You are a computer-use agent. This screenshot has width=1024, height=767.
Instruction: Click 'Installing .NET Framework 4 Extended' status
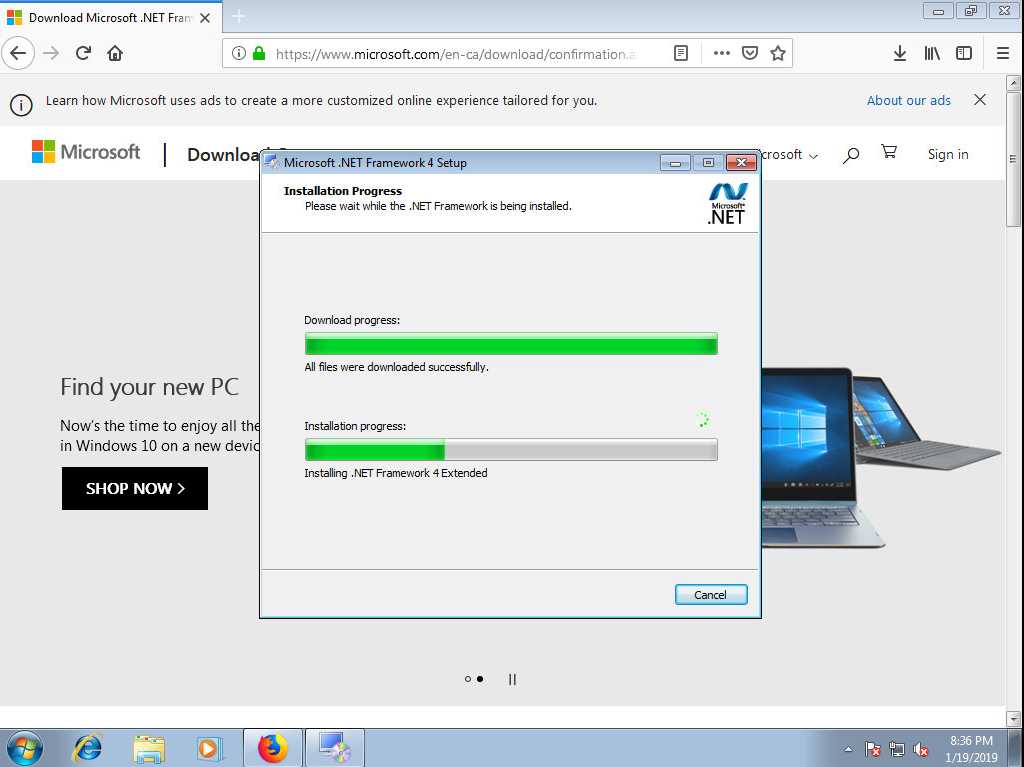[396, 473]
